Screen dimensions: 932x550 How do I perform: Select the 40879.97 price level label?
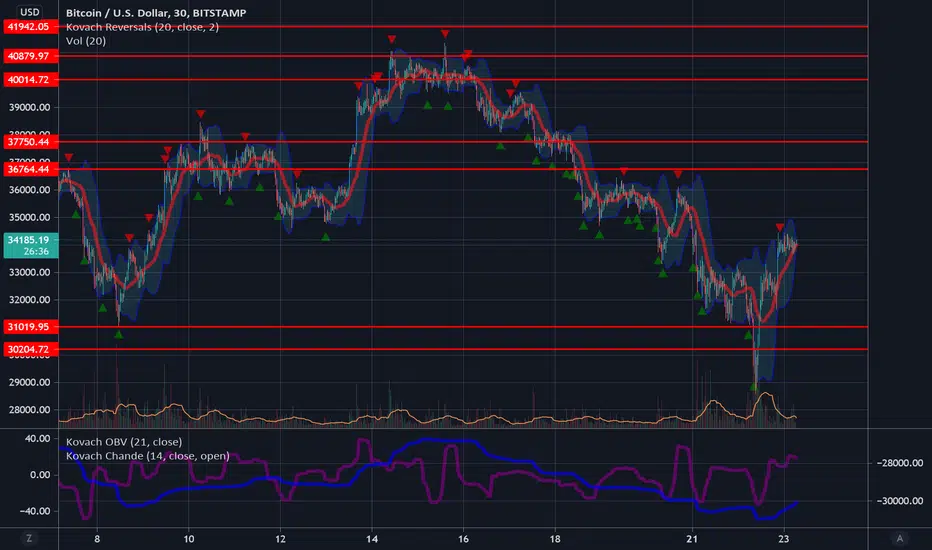tap(31, 56)
